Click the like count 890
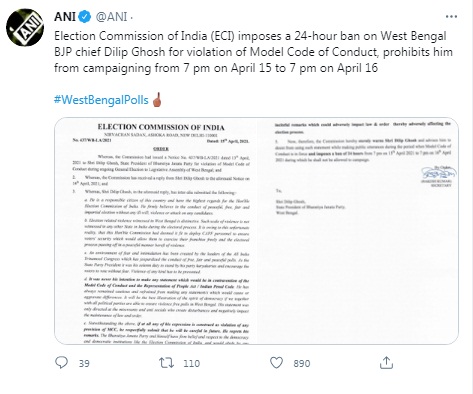Image resolution: width=473 pixels, height=394 pixels. (x=302, y=363)
